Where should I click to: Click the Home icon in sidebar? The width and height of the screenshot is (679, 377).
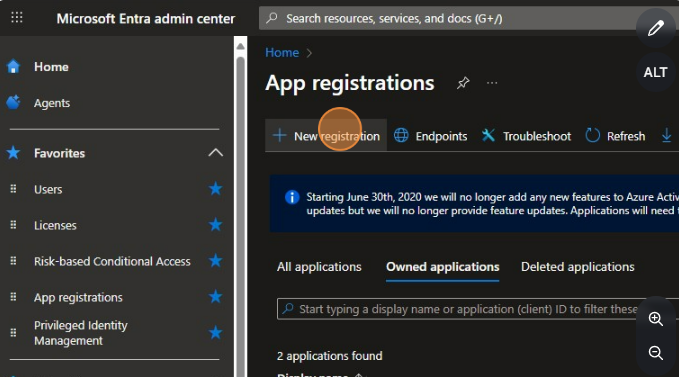point(13,67)
